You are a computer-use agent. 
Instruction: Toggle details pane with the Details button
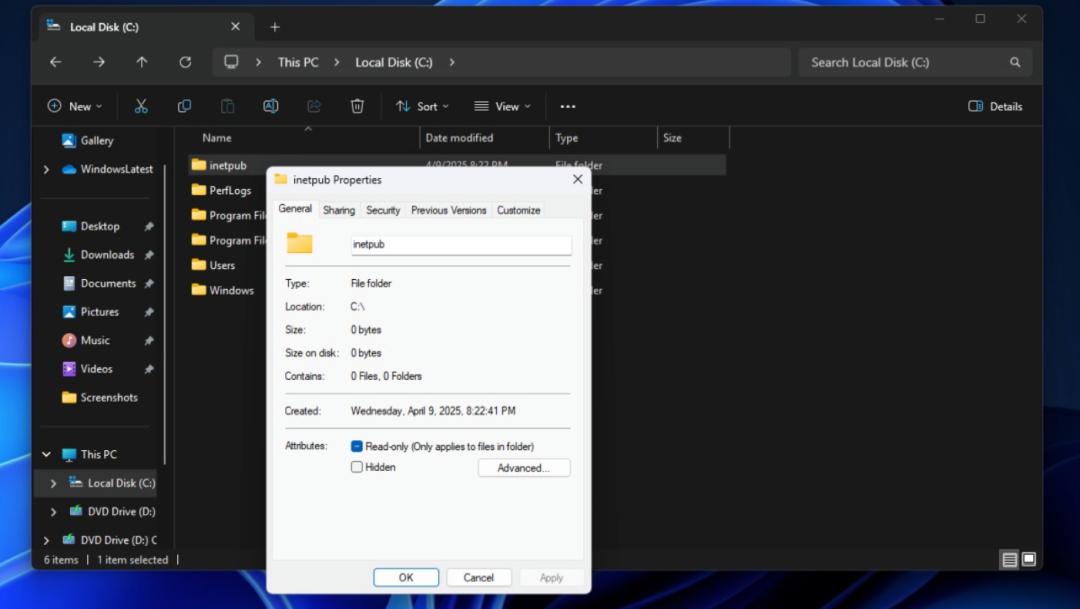[x=995, y=105]
